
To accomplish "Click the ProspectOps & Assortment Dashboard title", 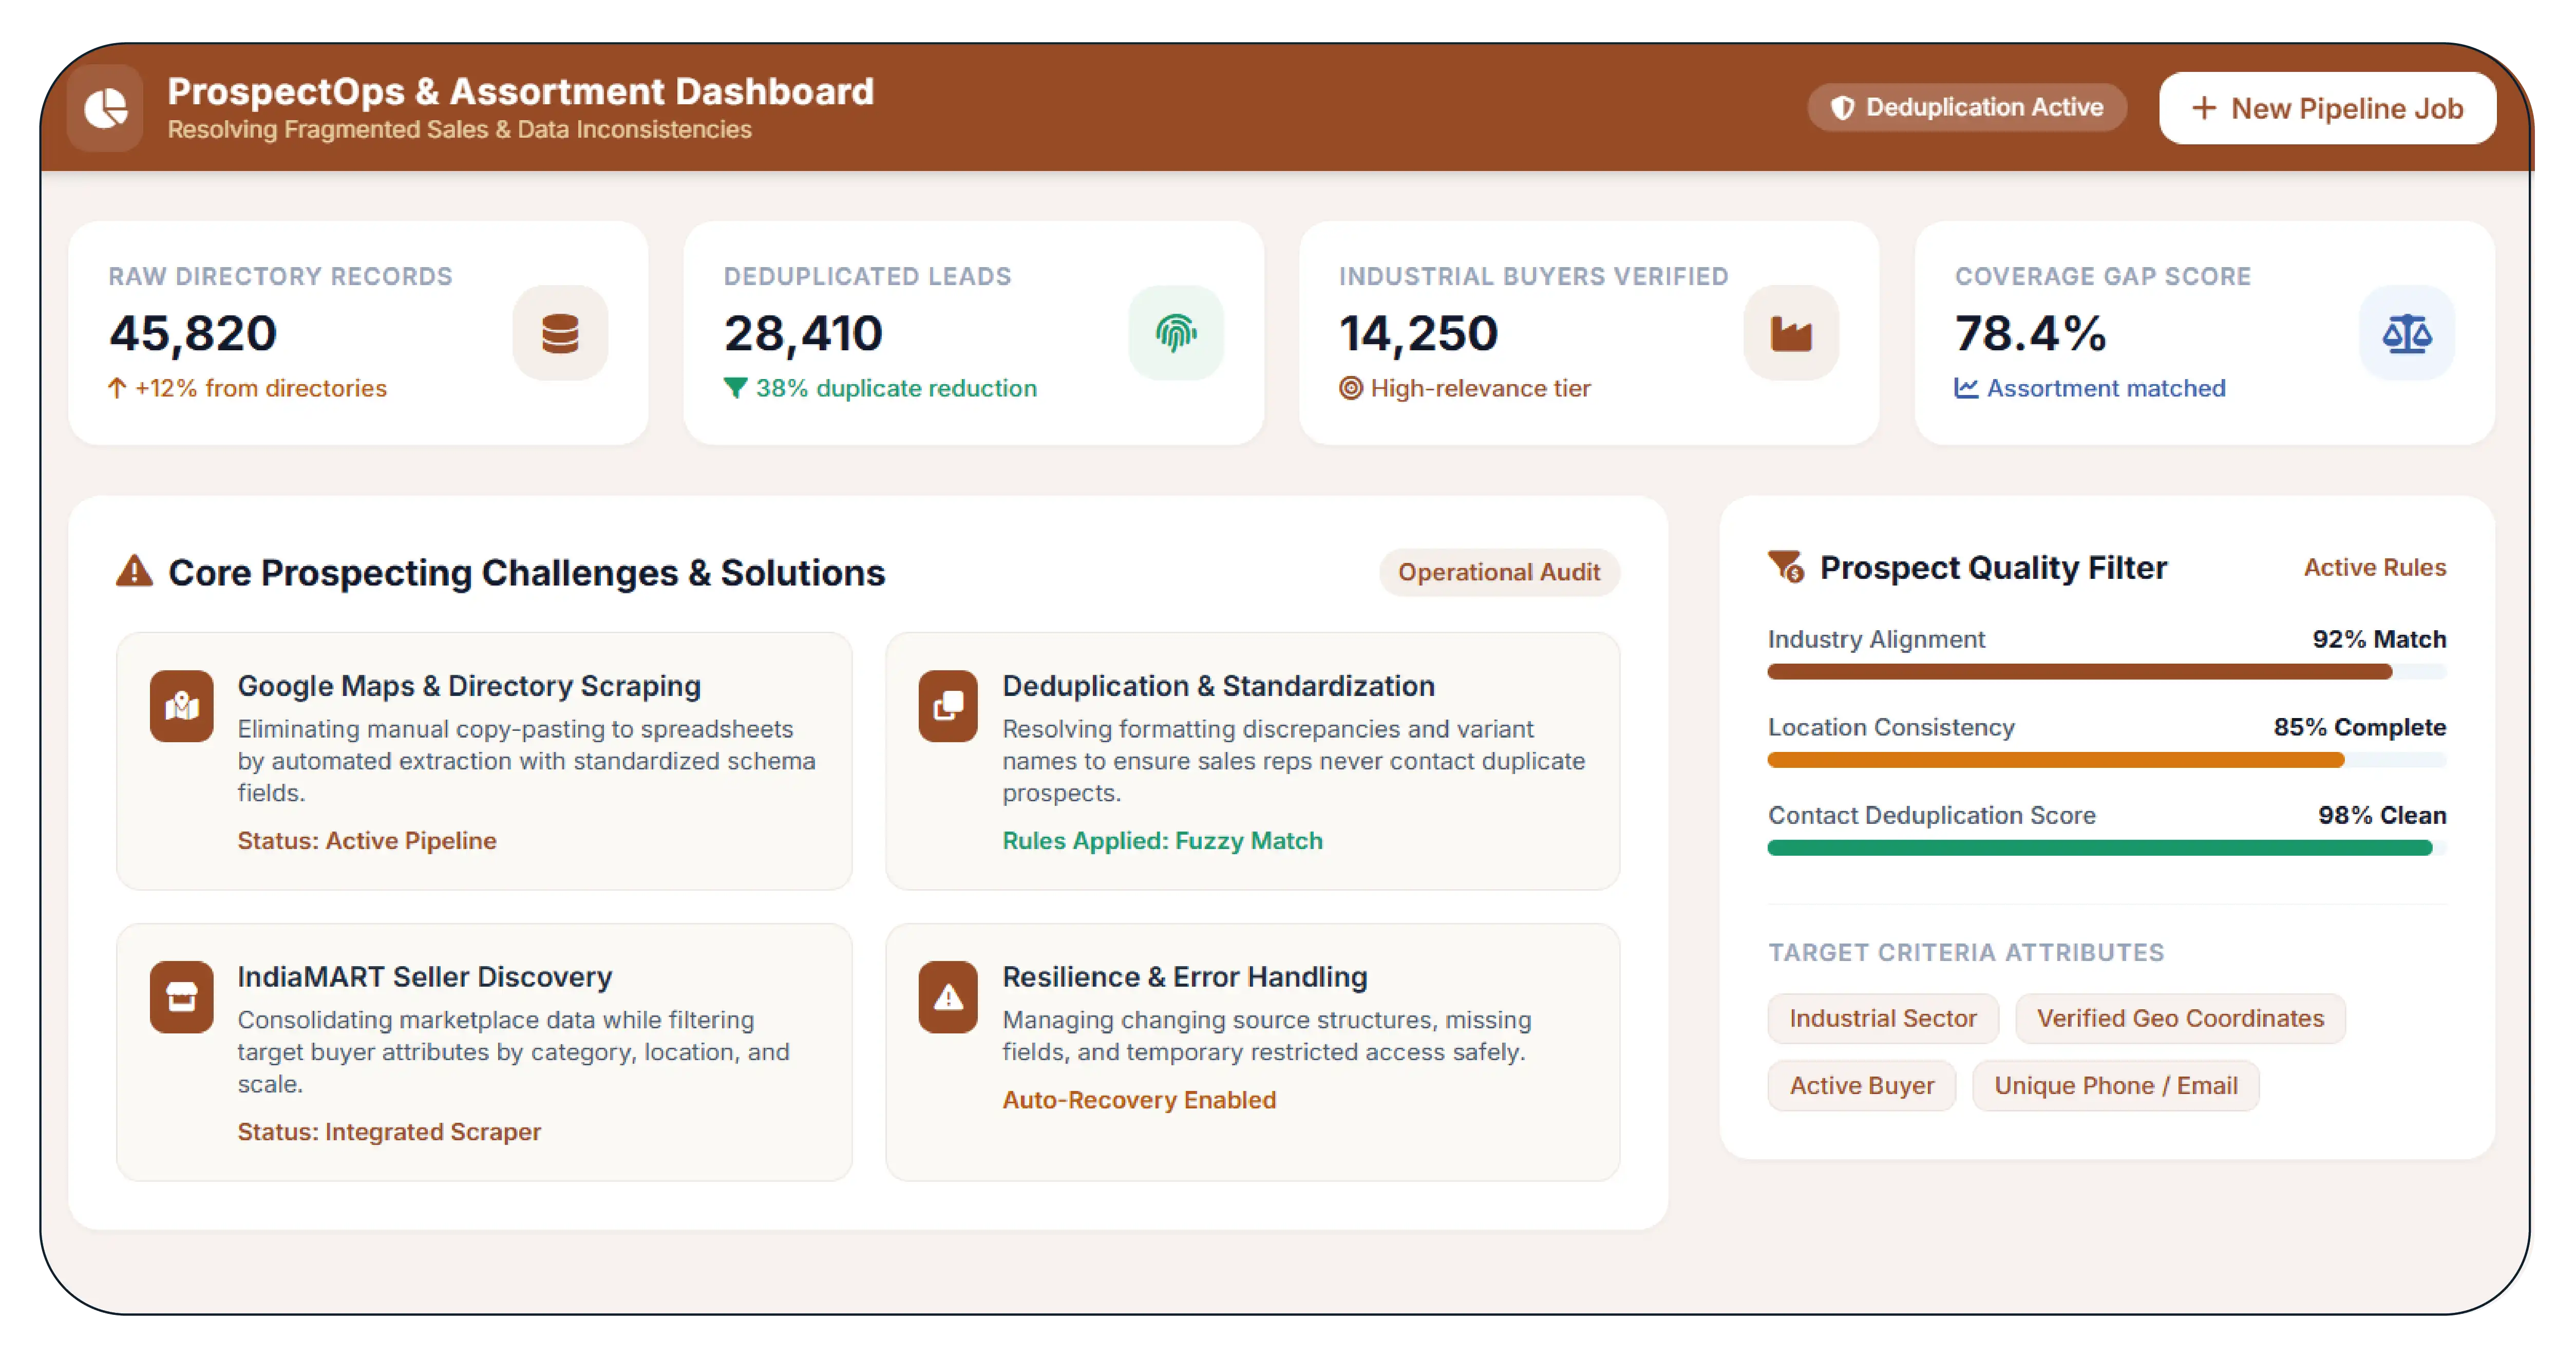I will tap(520, 91).
